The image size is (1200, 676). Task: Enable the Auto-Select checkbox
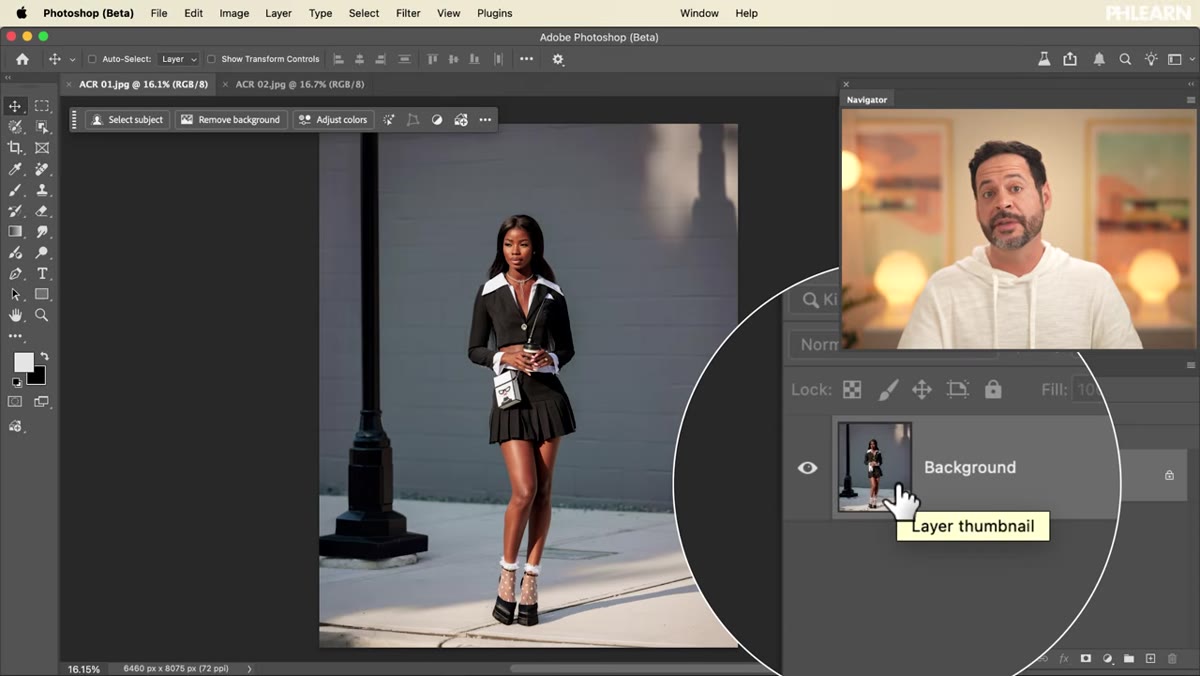pos(93,59)
